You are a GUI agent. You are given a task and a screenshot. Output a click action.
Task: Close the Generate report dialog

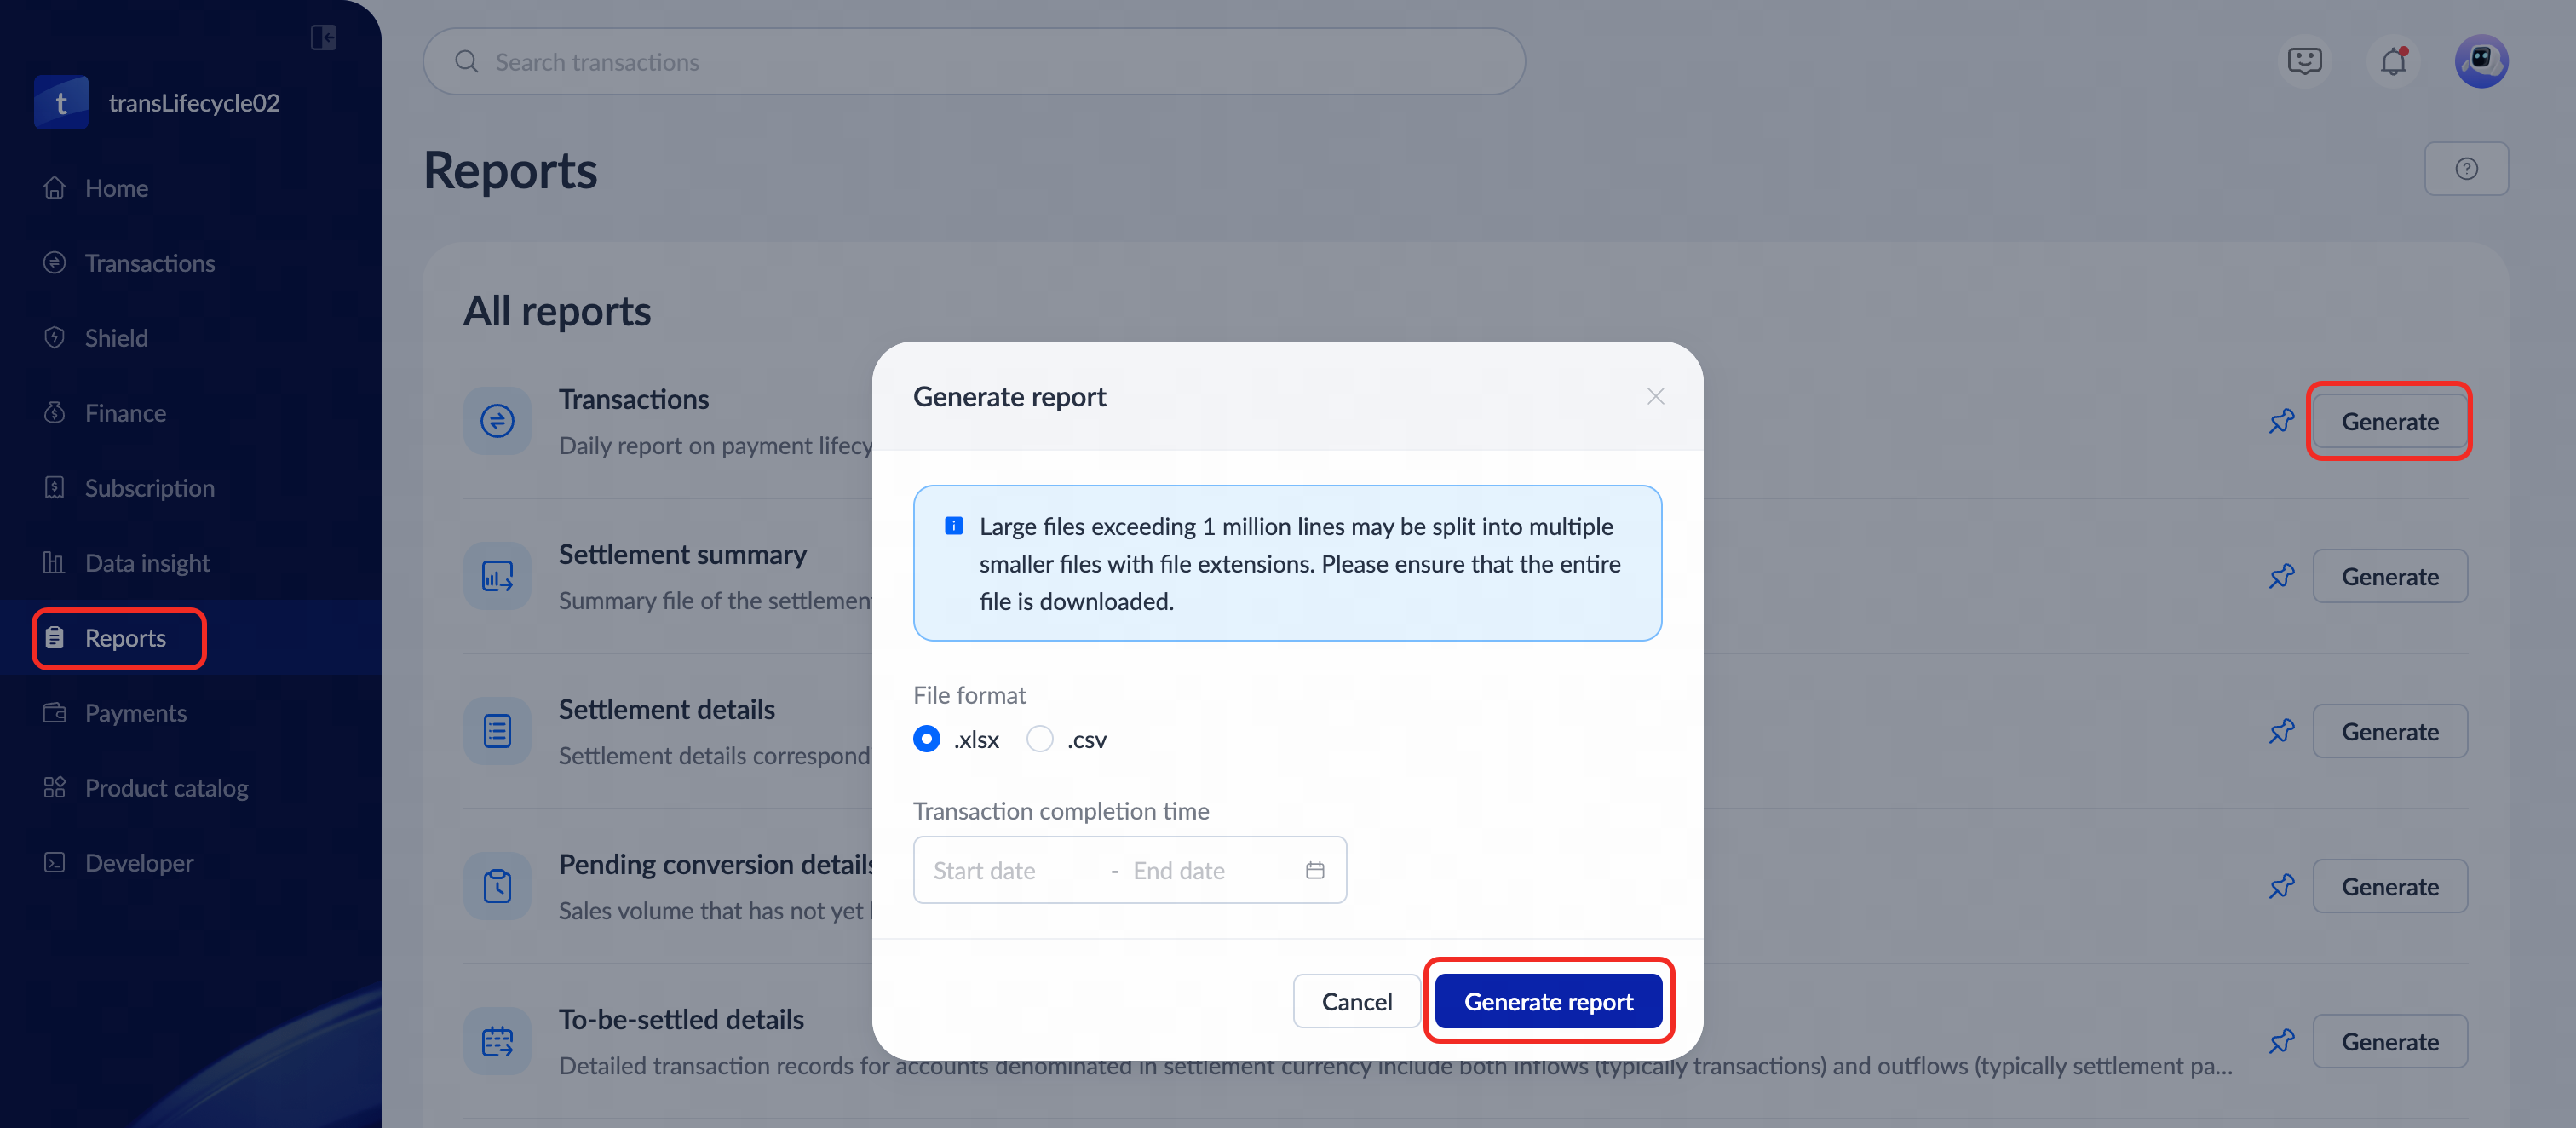click(1655, 397)
